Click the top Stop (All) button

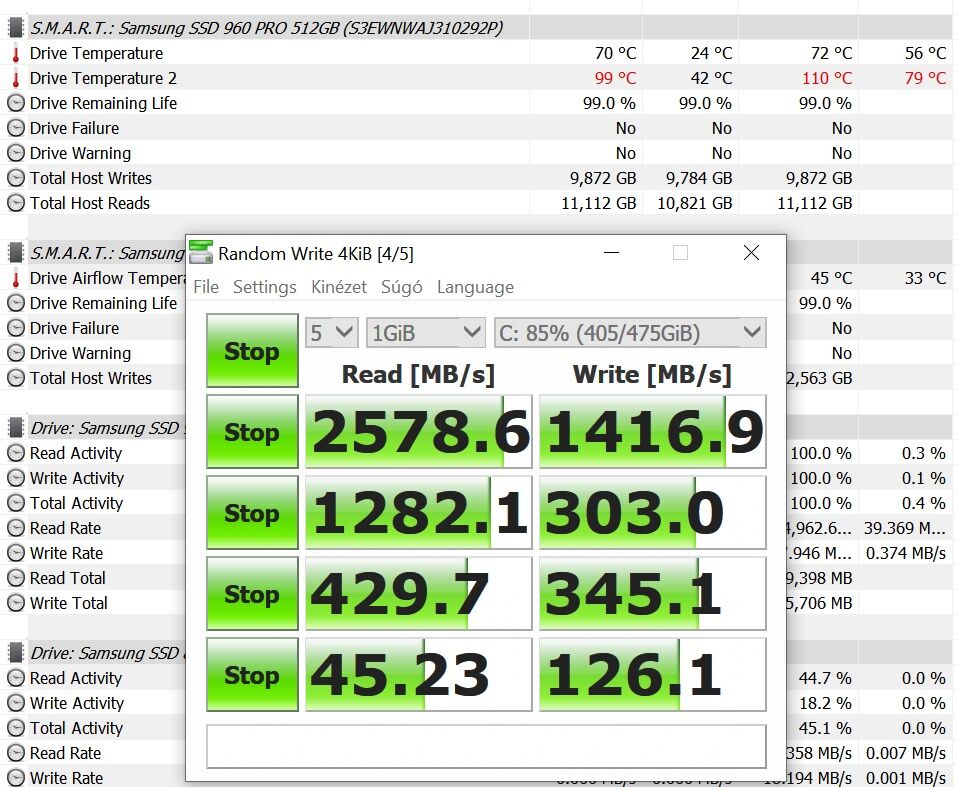(x=252, y=351)
